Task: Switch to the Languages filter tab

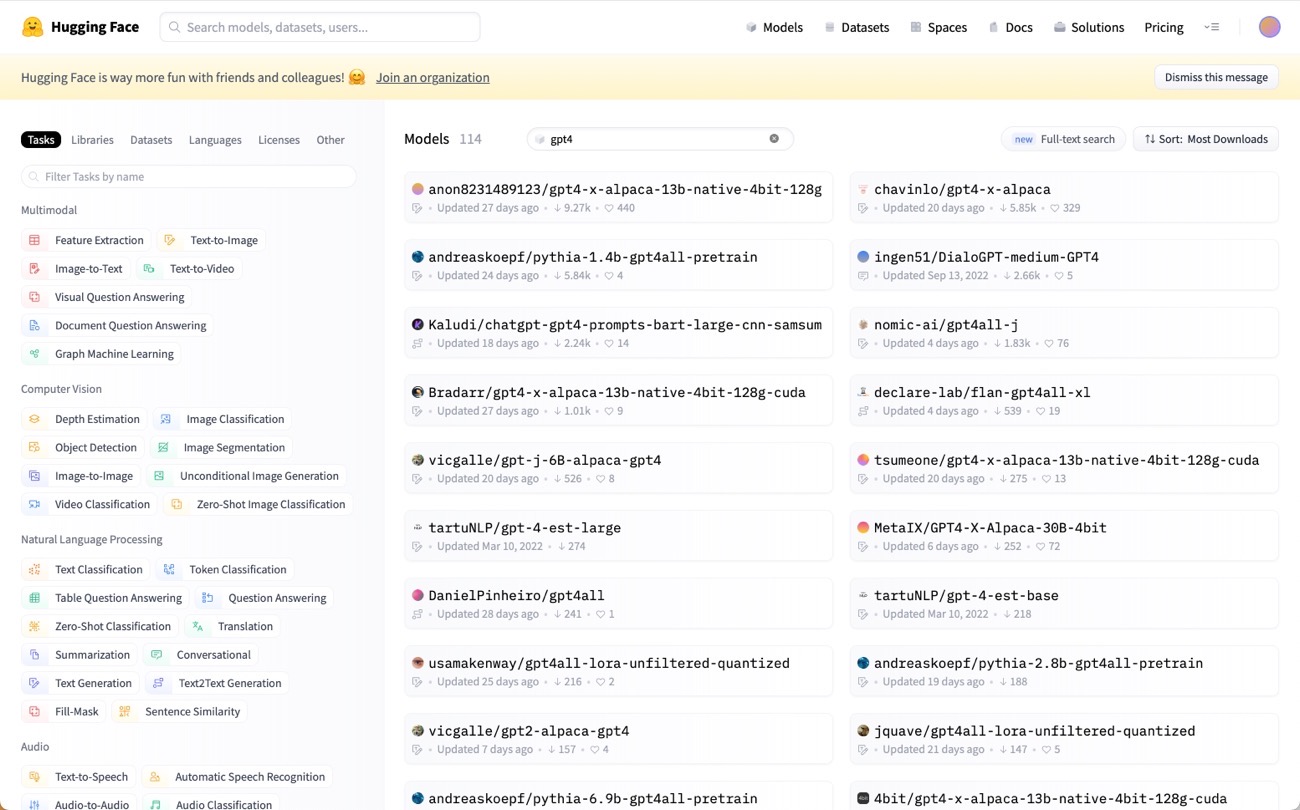Action: click(x=215, y=140)
